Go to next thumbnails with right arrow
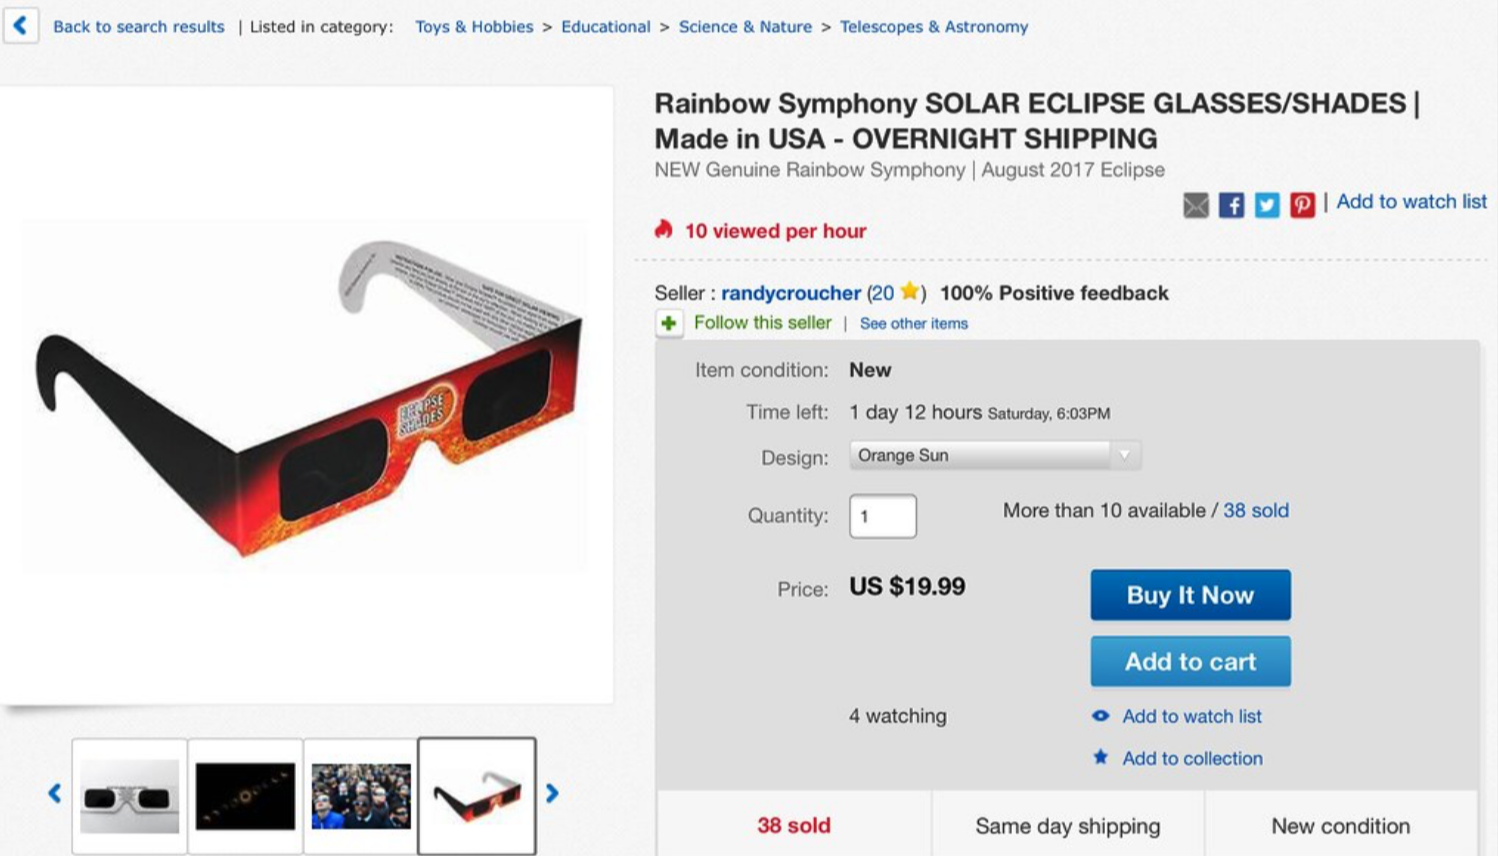 point(552,794)
